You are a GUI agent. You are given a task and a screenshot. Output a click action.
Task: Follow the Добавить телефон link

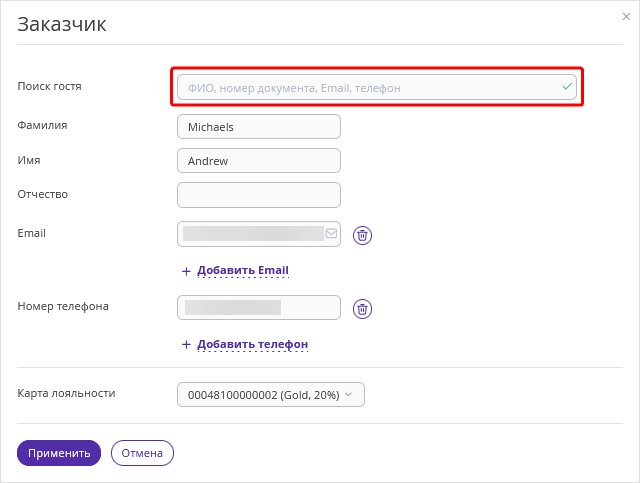(253, 344)
